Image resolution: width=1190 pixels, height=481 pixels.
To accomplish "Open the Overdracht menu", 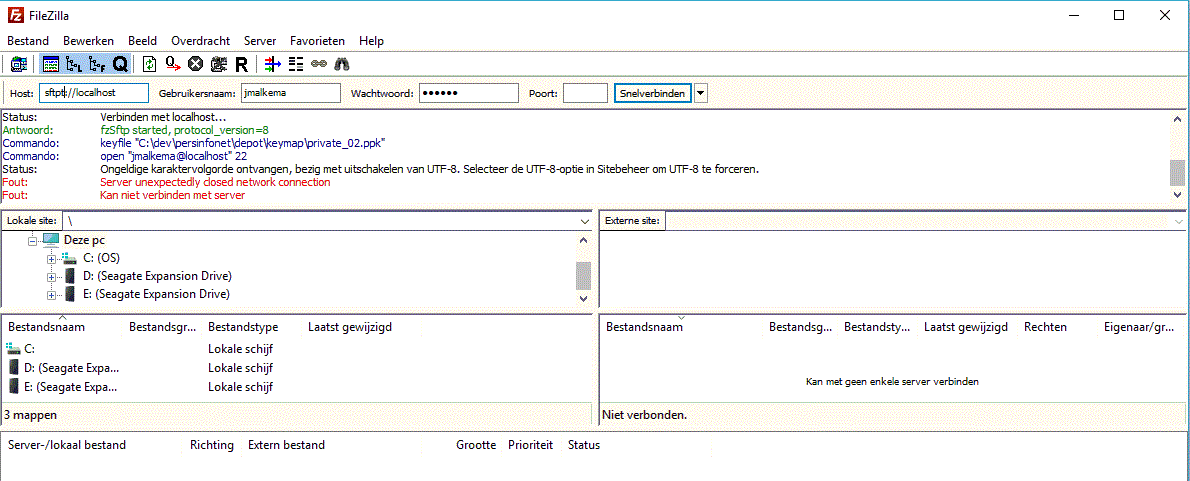I will tap(200, 41).
